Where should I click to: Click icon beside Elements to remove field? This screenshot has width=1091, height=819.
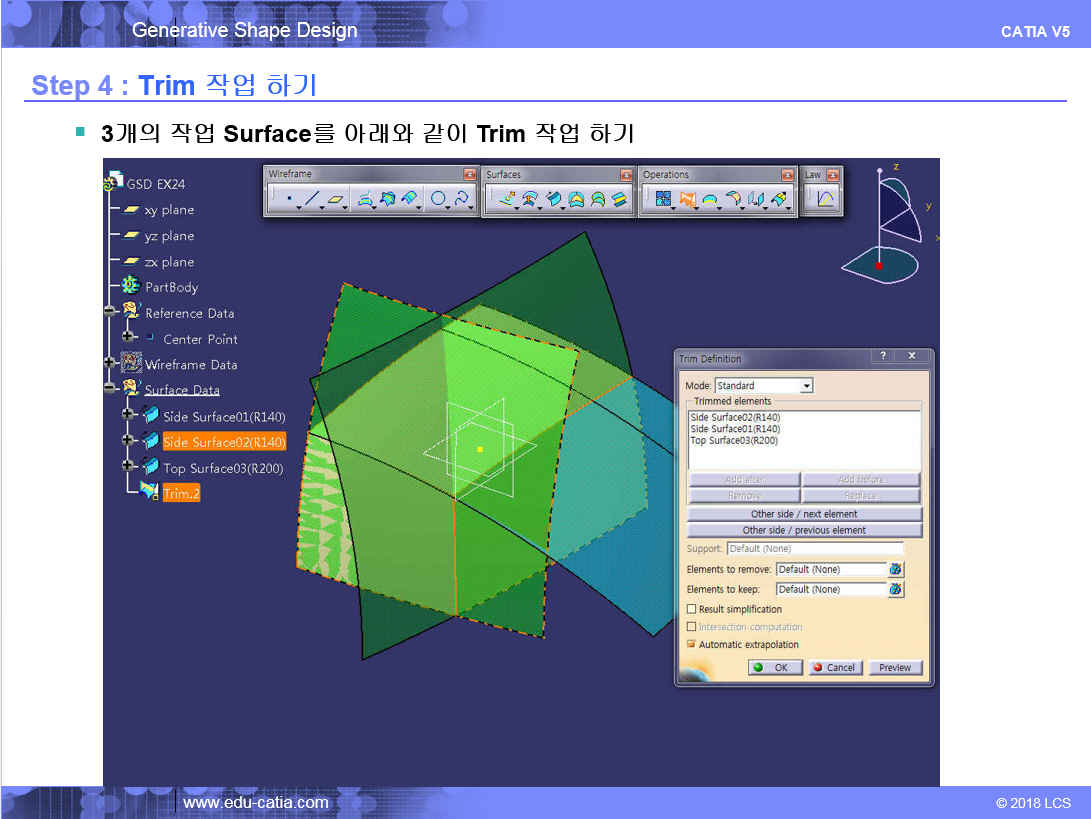click(896, 569)
